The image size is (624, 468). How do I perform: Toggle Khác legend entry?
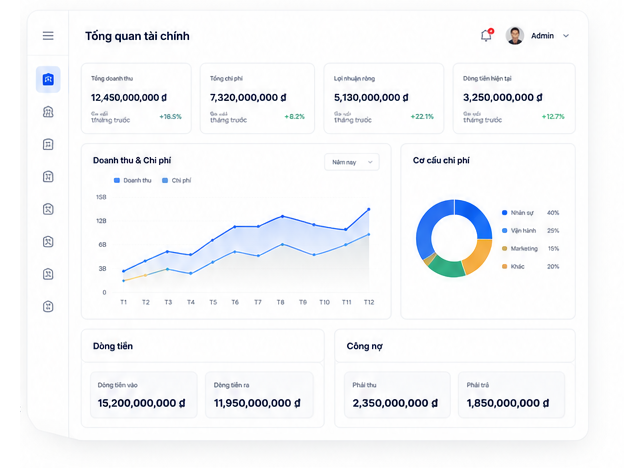pyautogui.click(x=530, y=267)
